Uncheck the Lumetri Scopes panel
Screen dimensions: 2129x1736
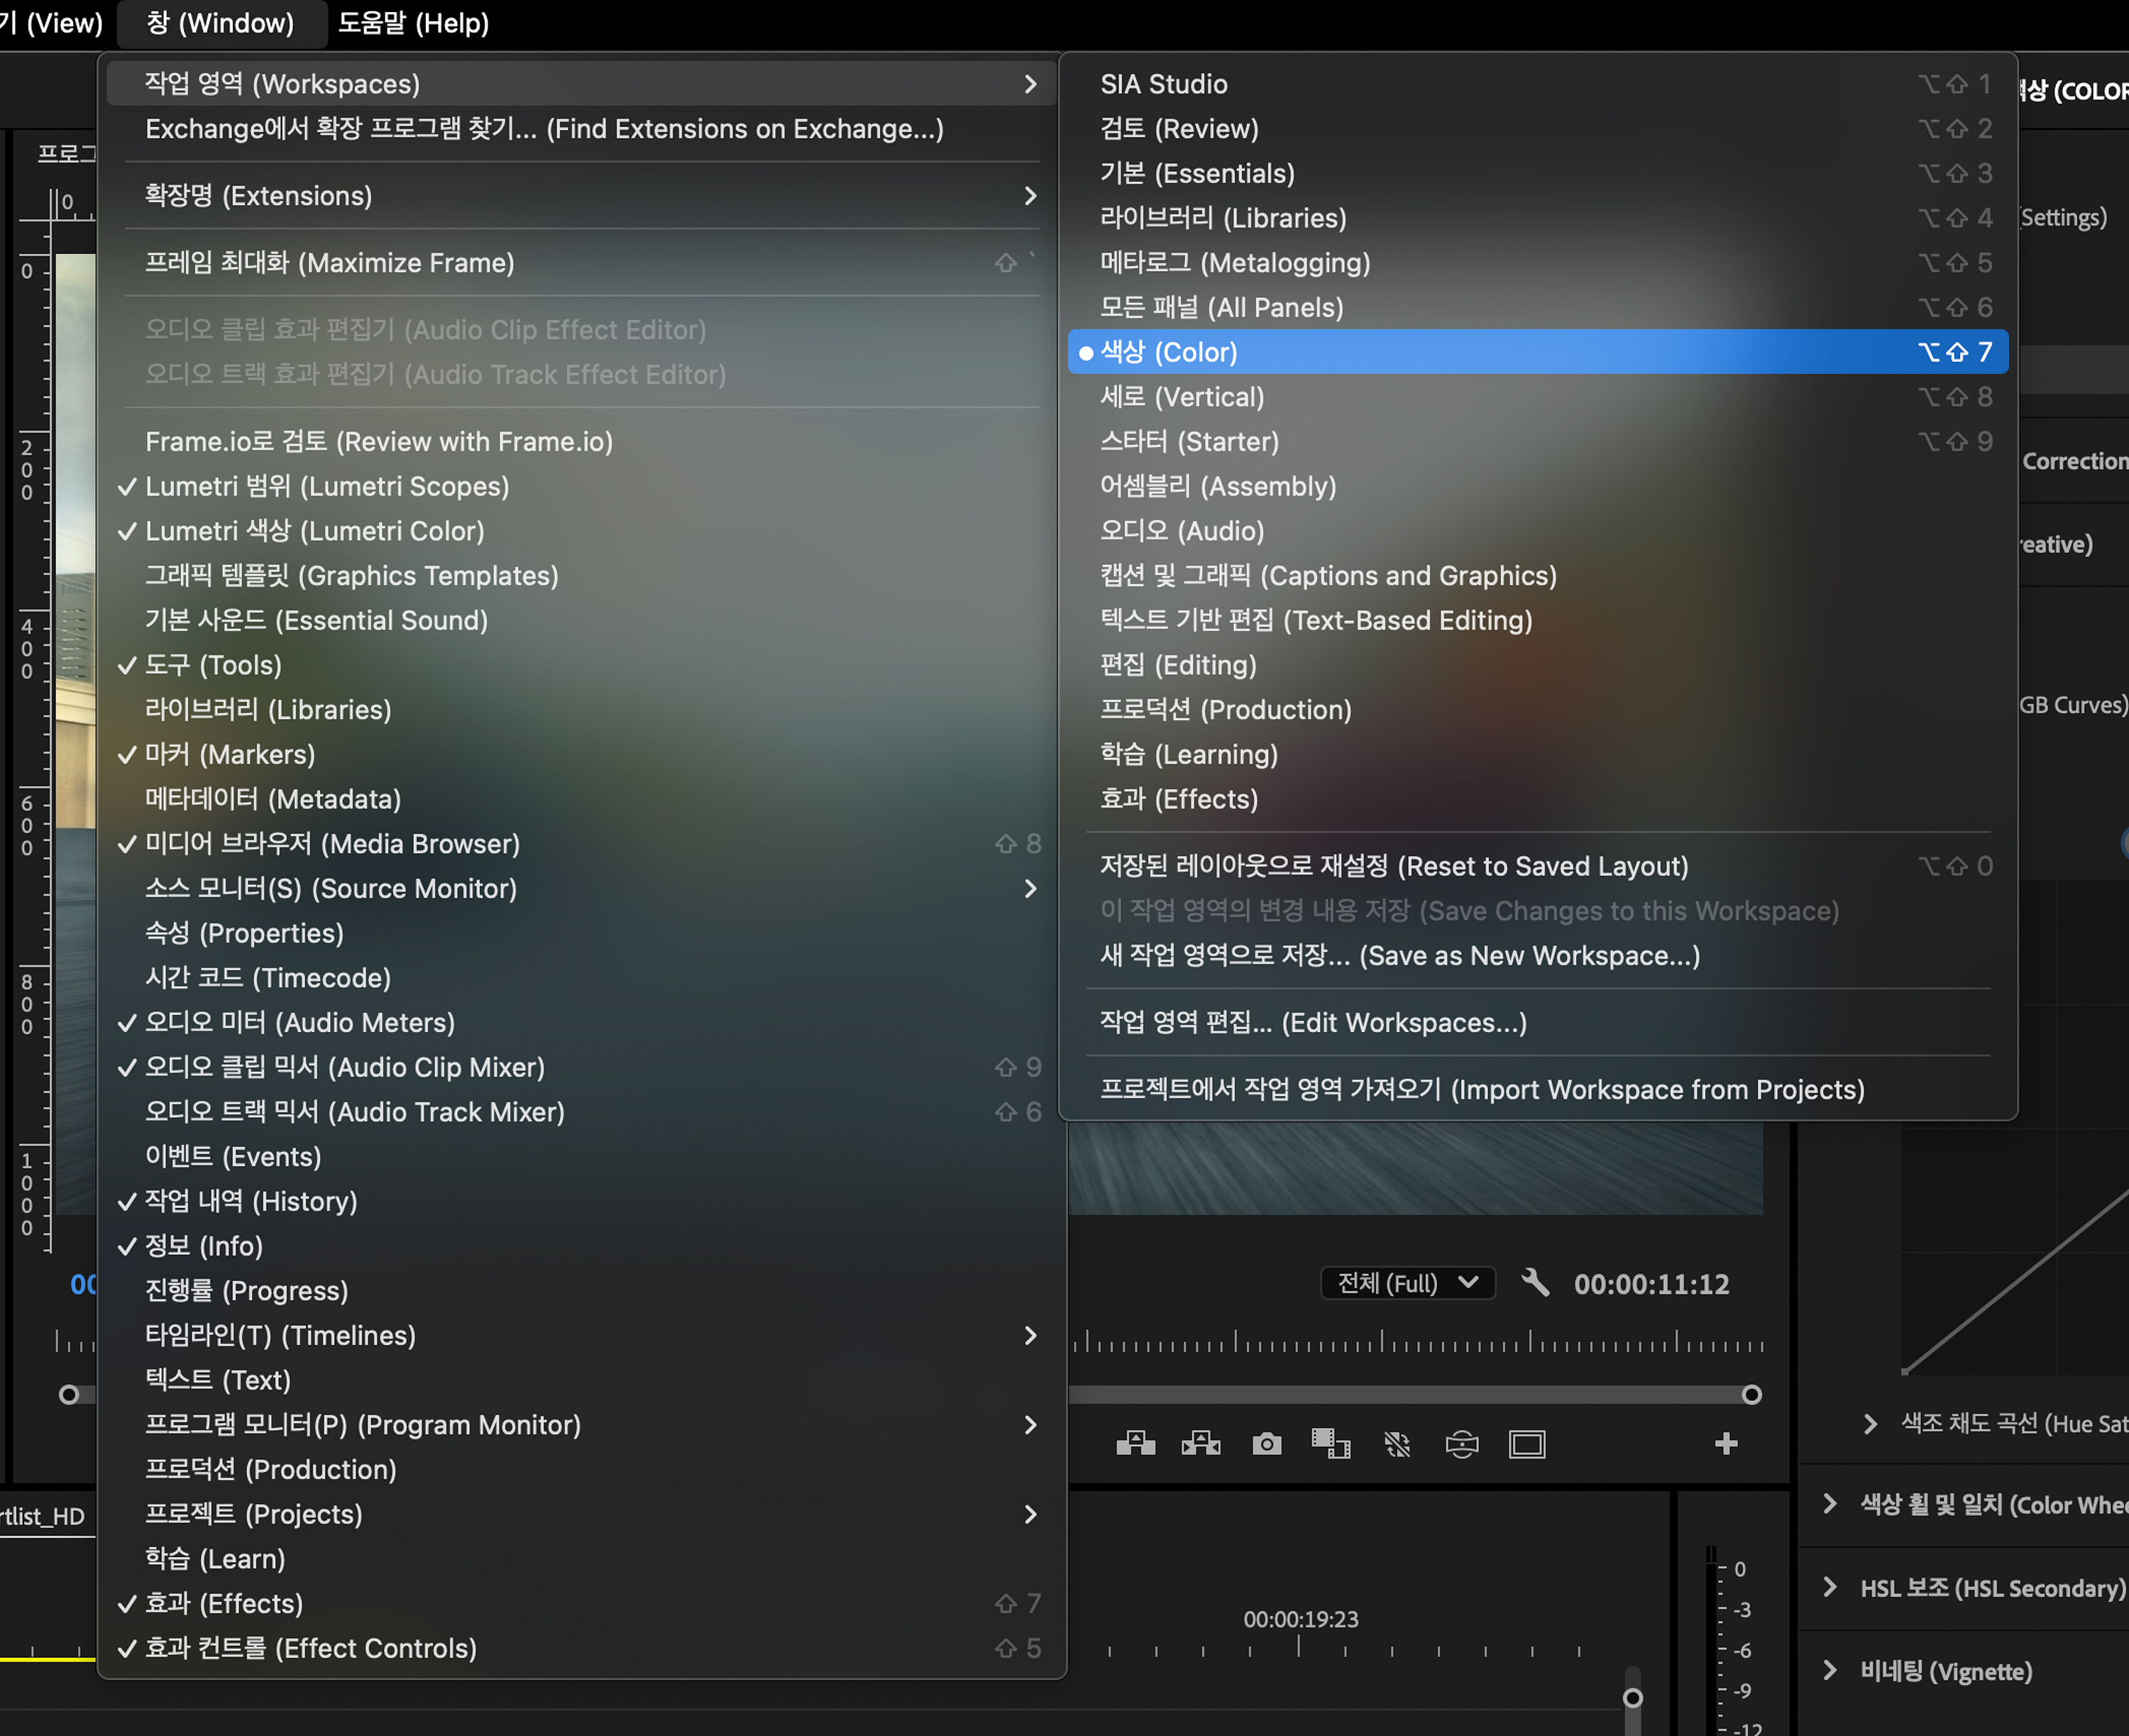pyautogui.click(x=327, y=486)
